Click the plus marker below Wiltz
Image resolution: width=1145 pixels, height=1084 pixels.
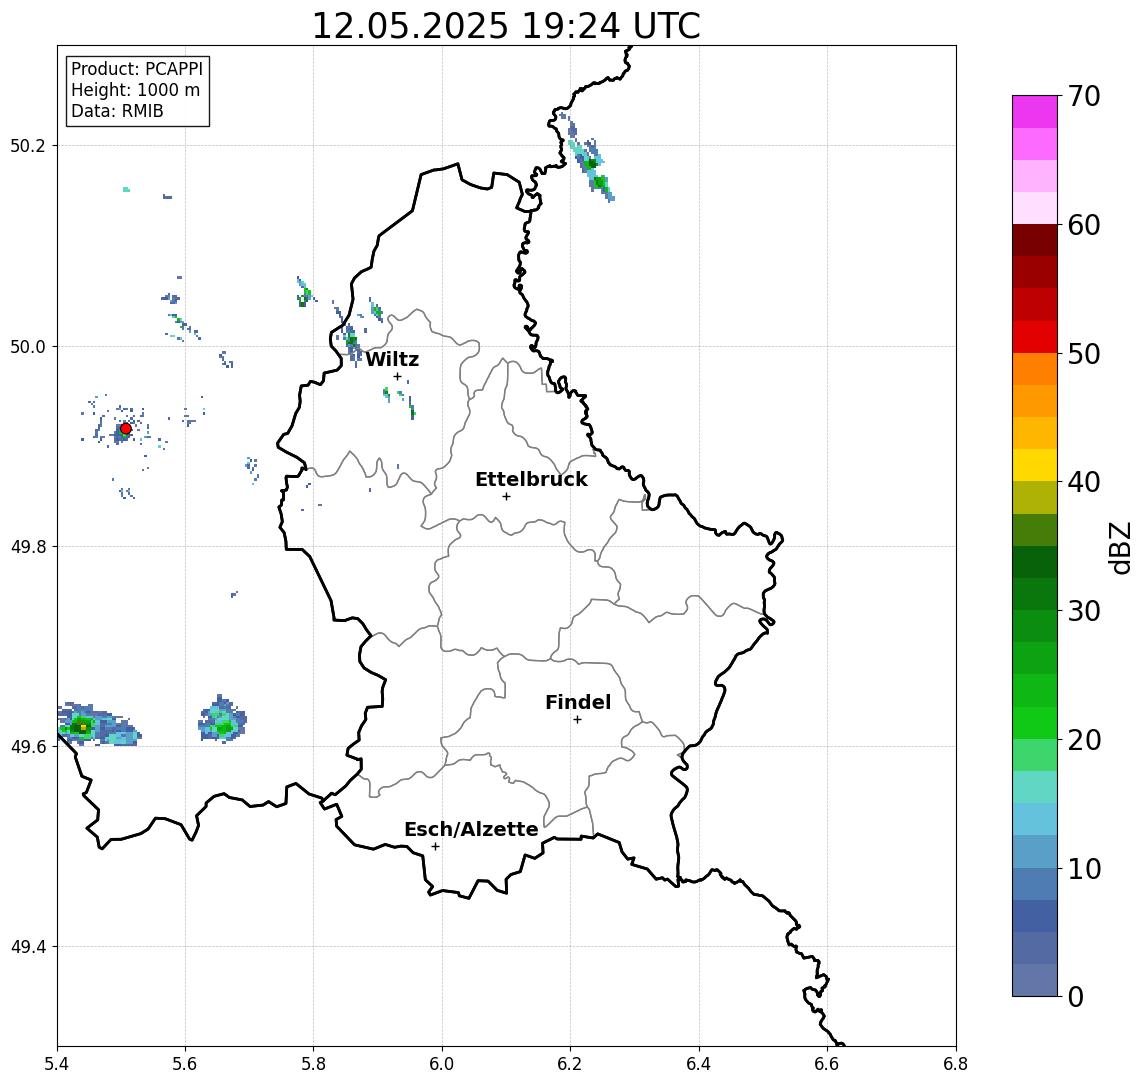pos(397,377)
